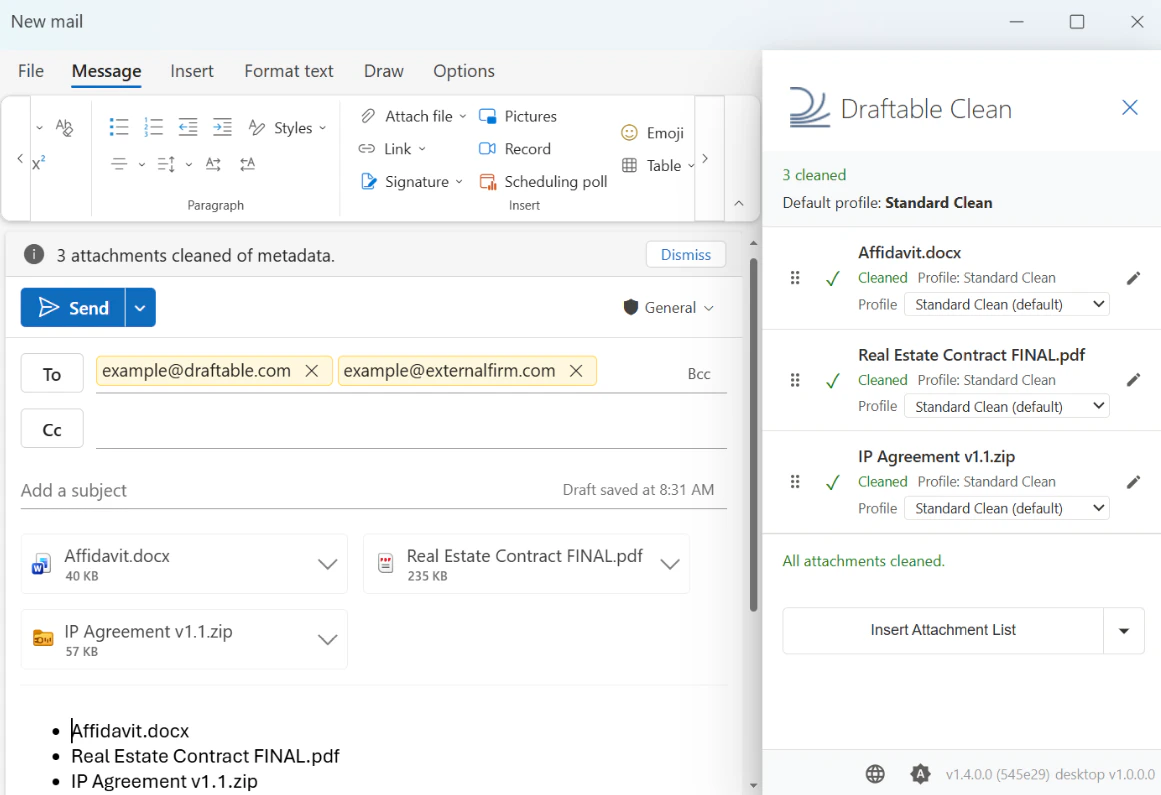Open the Send options arrow
The image size is (1161, 795).
(140, 307)
